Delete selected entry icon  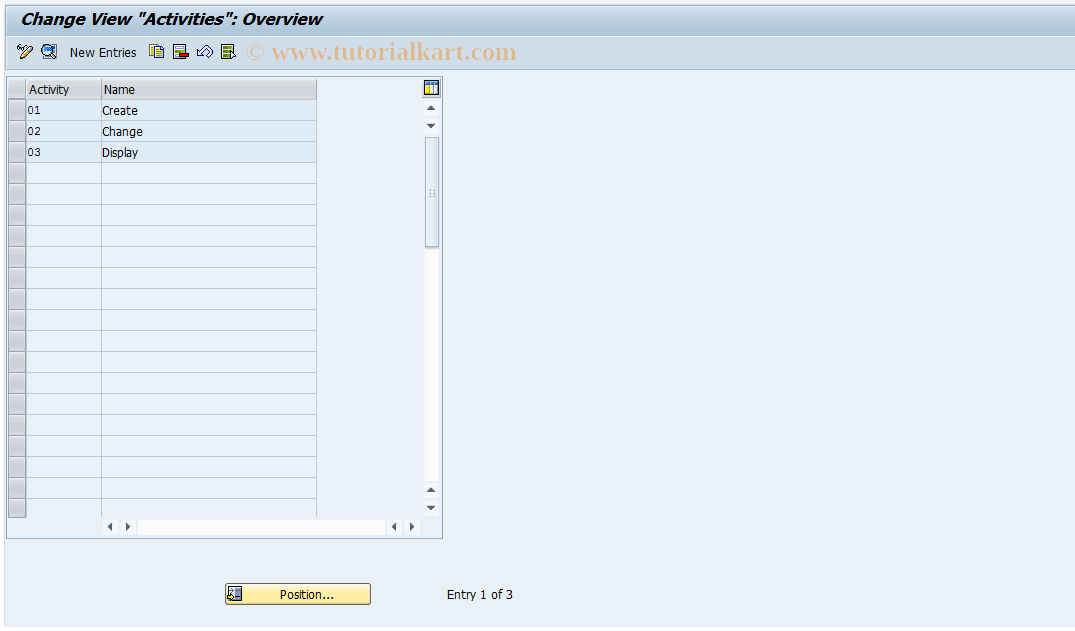coord(180,51)
